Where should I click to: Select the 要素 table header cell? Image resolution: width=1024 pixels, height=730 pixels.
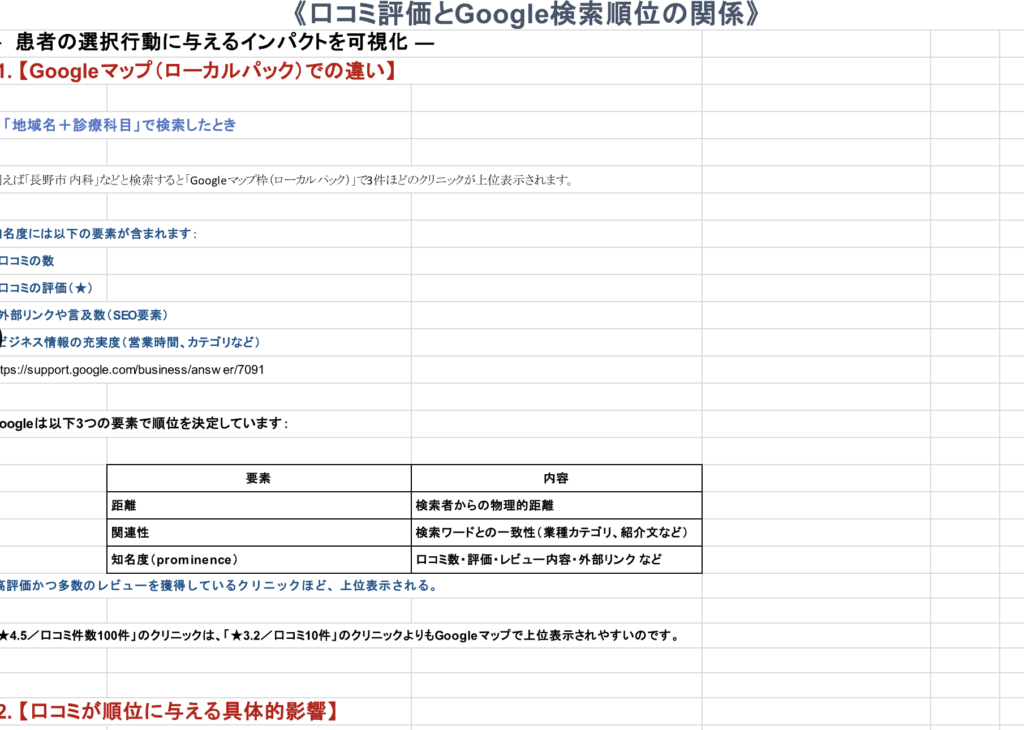(x=258, y=478)
